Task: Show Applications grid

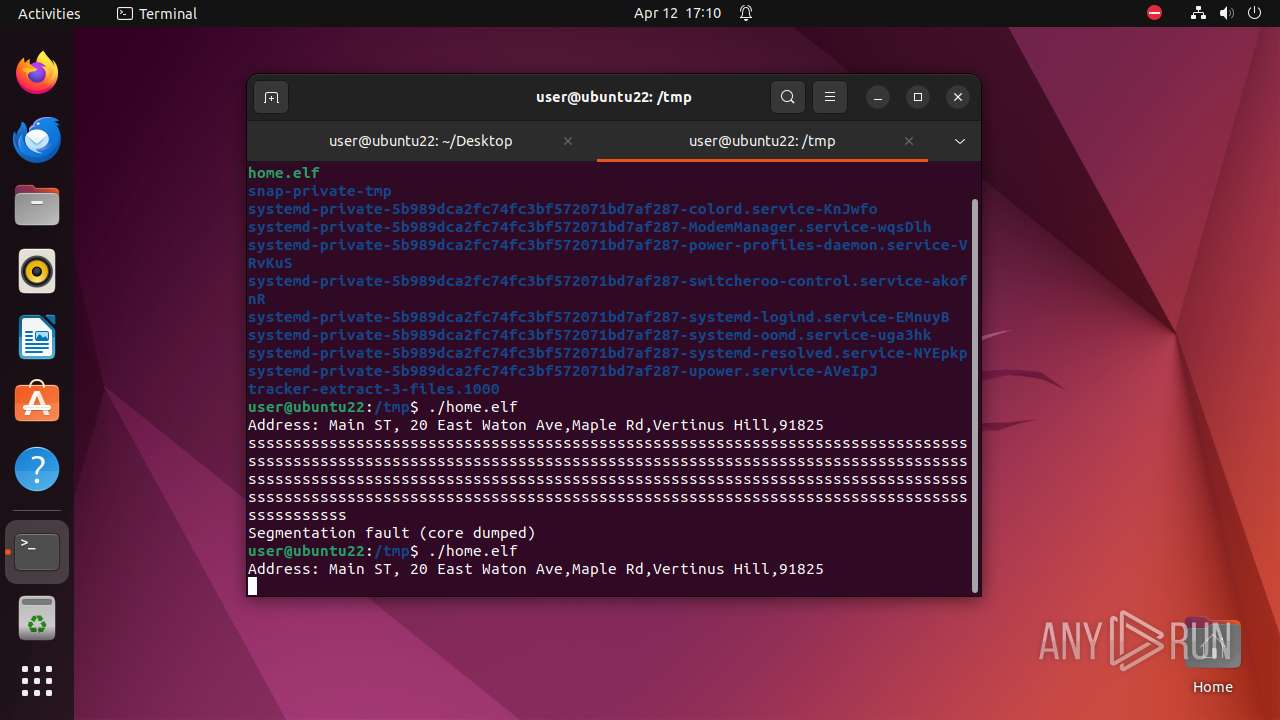Action: pos(37,681)
